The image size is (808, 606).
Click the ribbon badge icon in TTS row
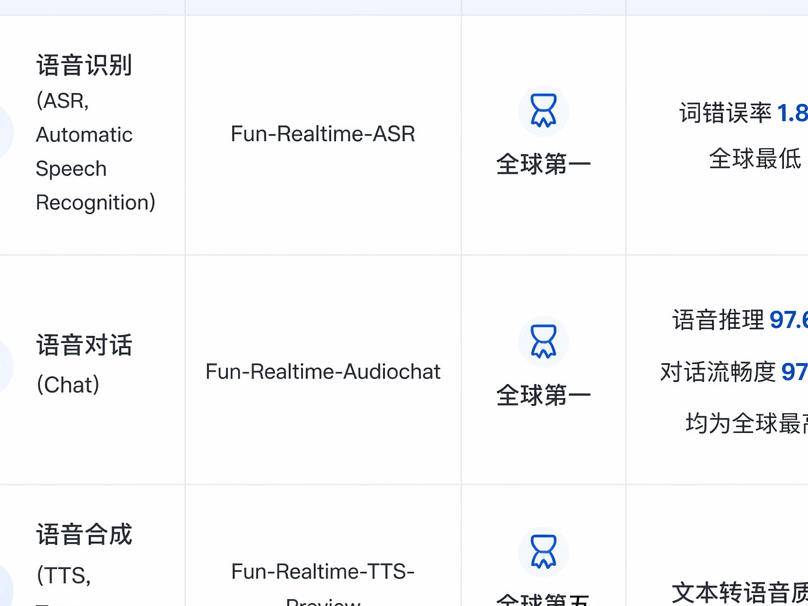click(x=544, y=552)
